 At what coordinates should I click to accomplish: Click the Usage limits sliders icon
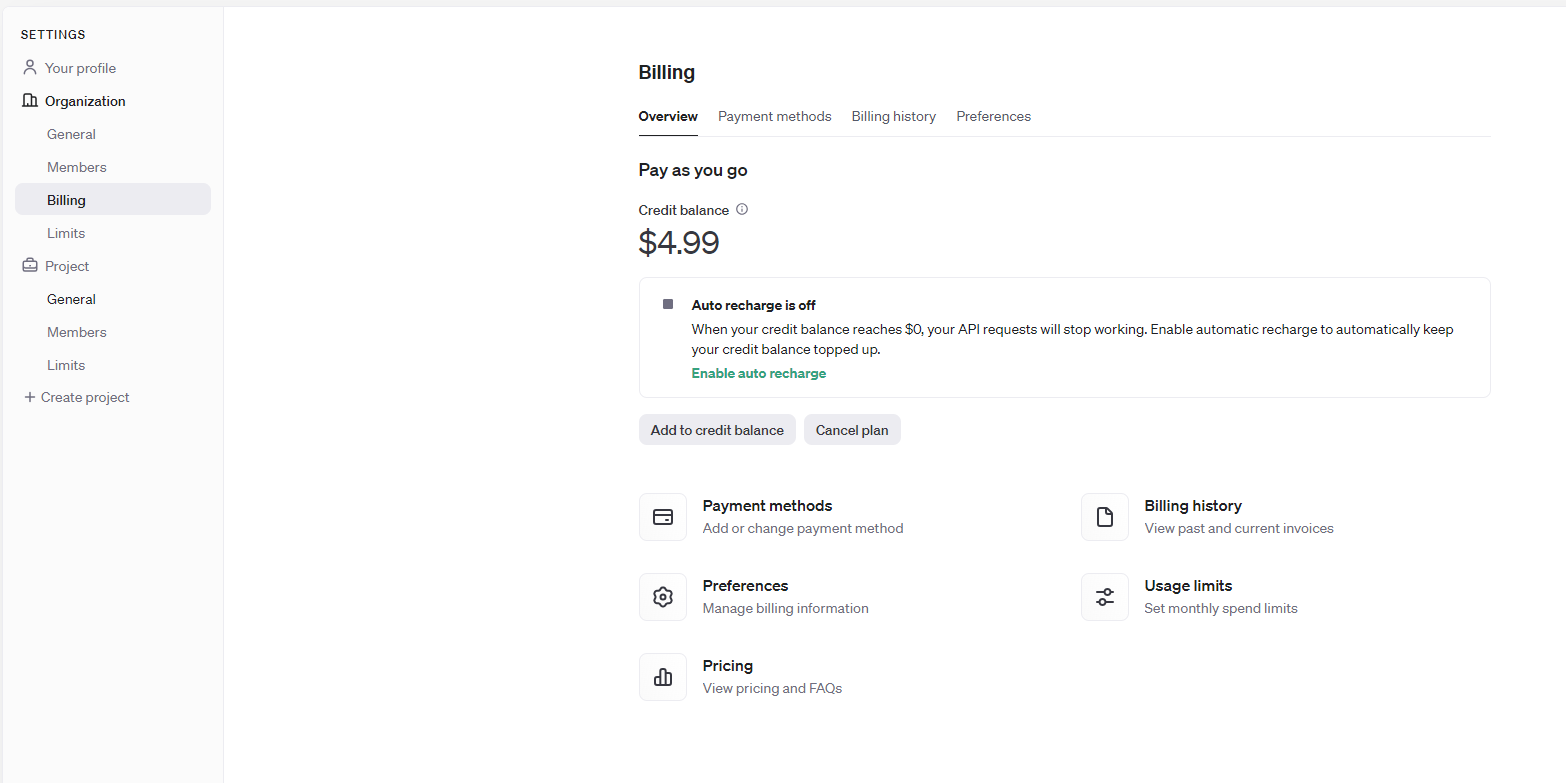[x=1104, y=597]
